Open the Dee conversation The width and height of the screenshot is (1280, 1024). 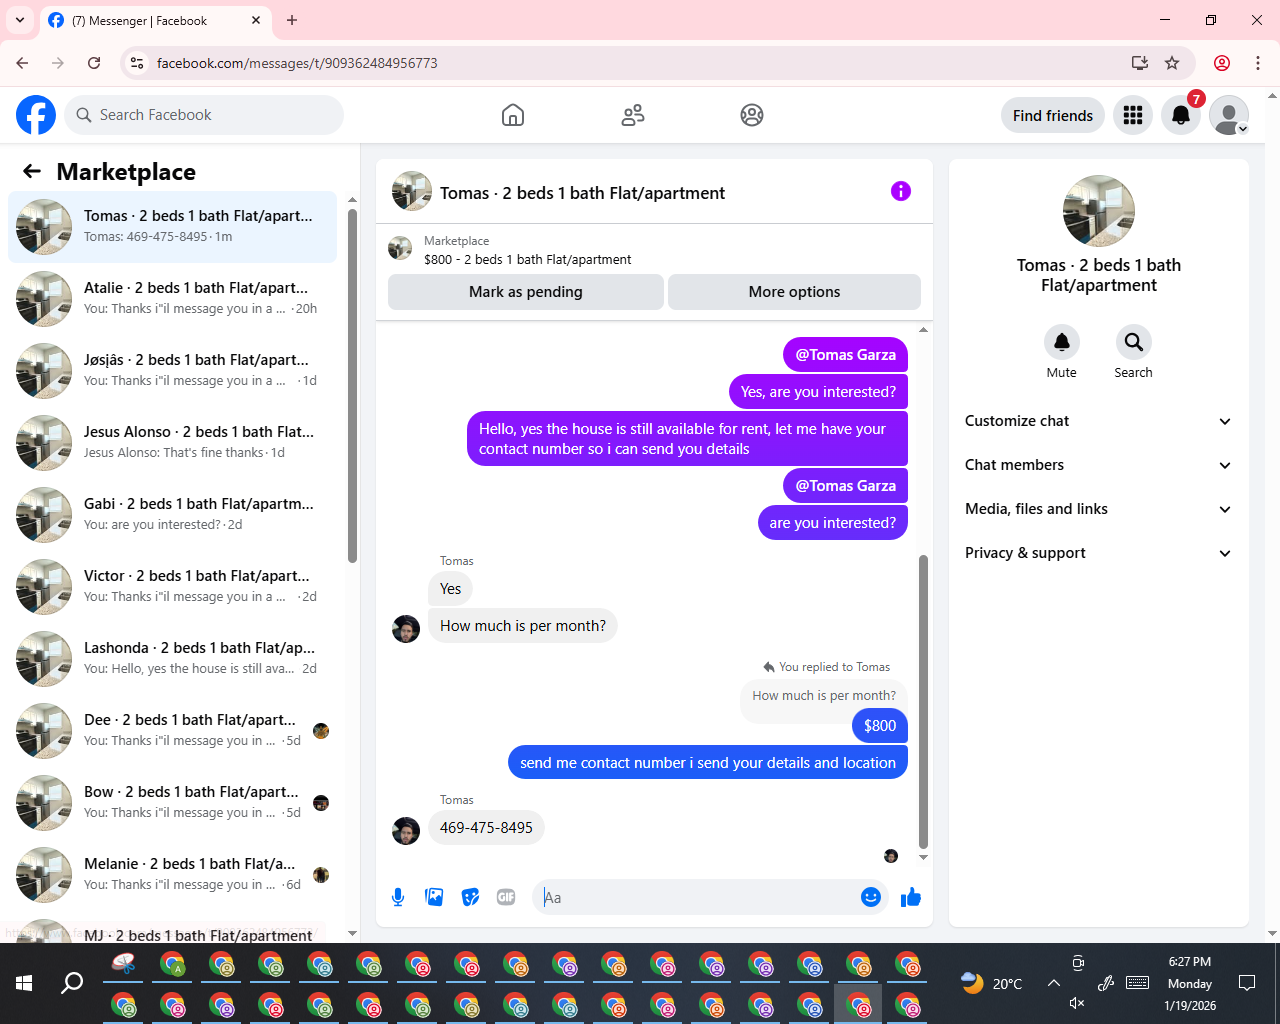tap(172, 731)
